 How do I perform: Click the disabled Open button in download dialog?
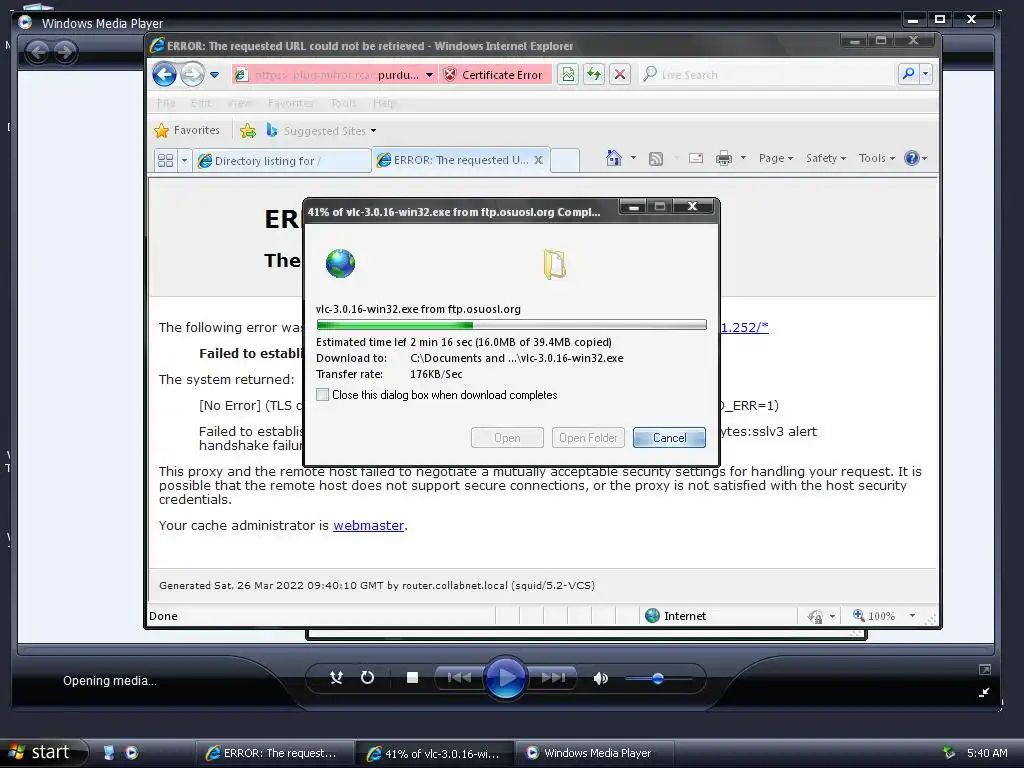click(507, 438)
